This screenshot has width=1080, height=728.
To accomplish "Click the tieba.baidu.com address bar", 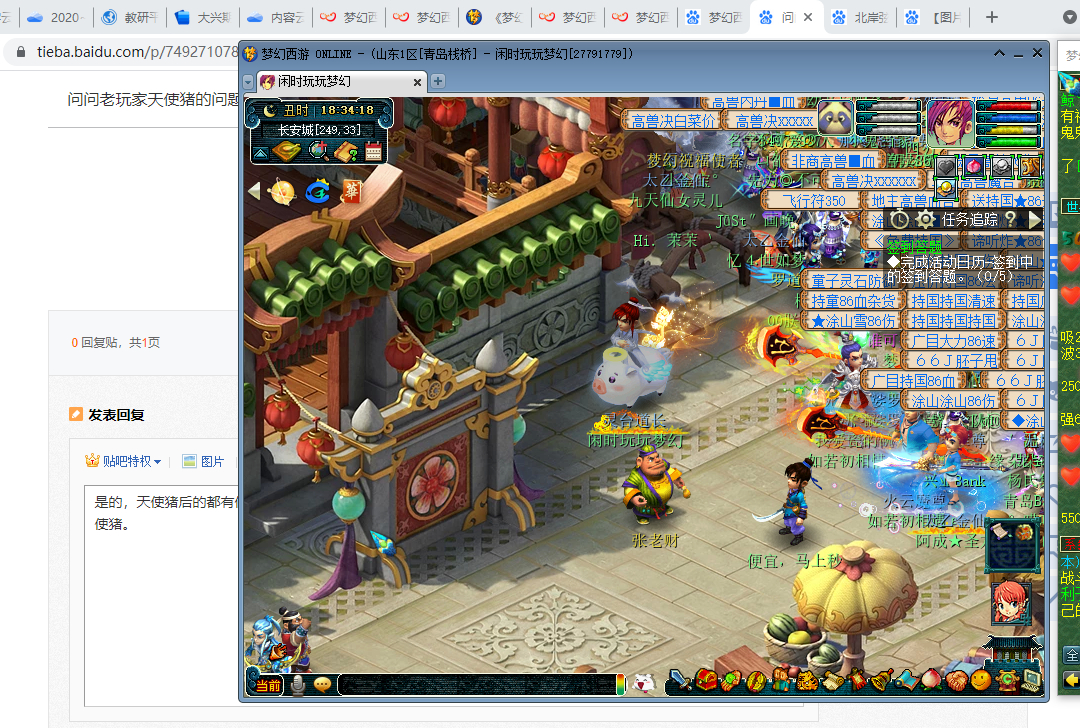I will pos(137,52).
